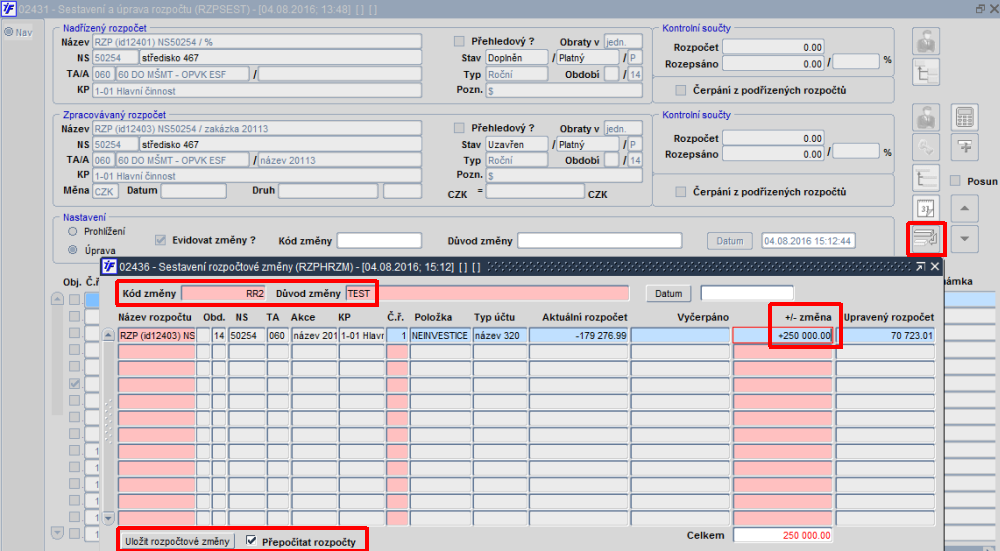This screenshot has height=551, width=1000.
Task: Select Prohlížení radio button
Action: click(x=72, y=231)
